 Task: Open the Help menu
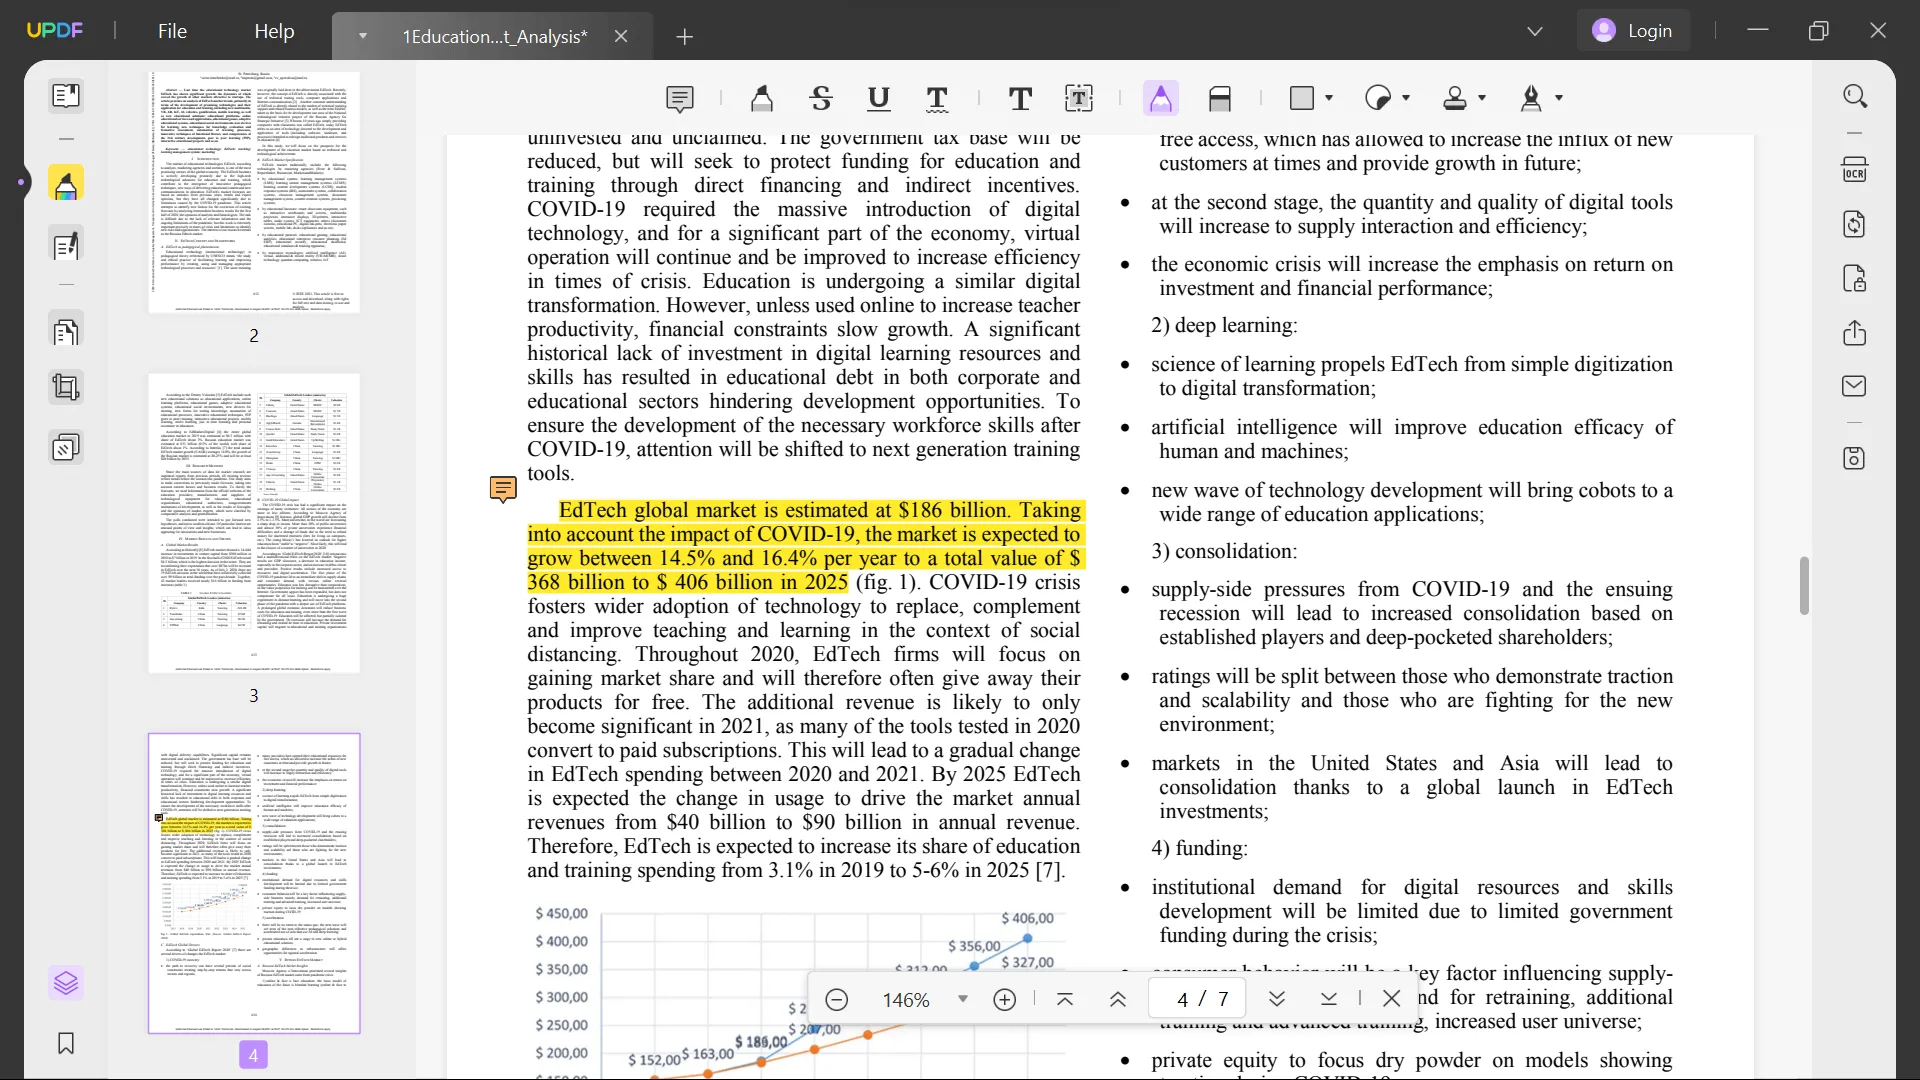pyautogui.click(x=274, y=31)
